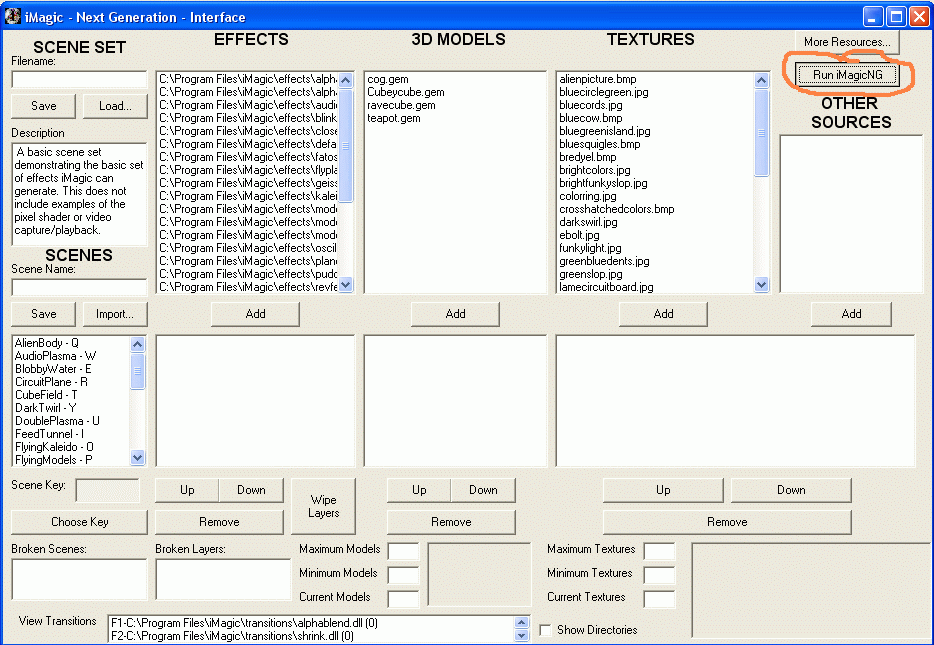Select bluegreenisland.jpg texture

click(x=605, y=132)
